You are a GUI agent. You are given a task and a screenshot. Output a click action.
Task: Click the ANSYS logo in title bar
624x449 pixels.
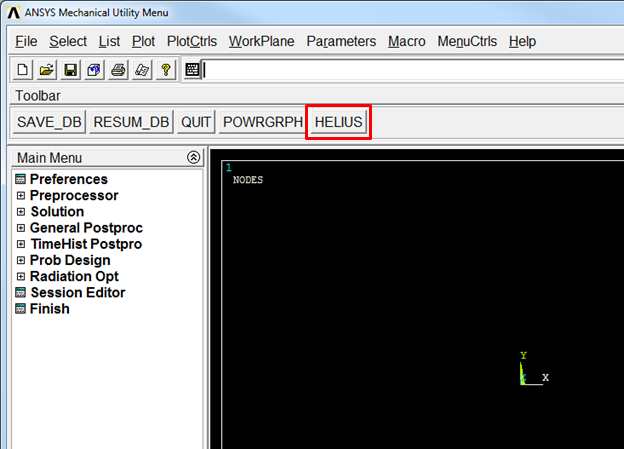[14, 13]
